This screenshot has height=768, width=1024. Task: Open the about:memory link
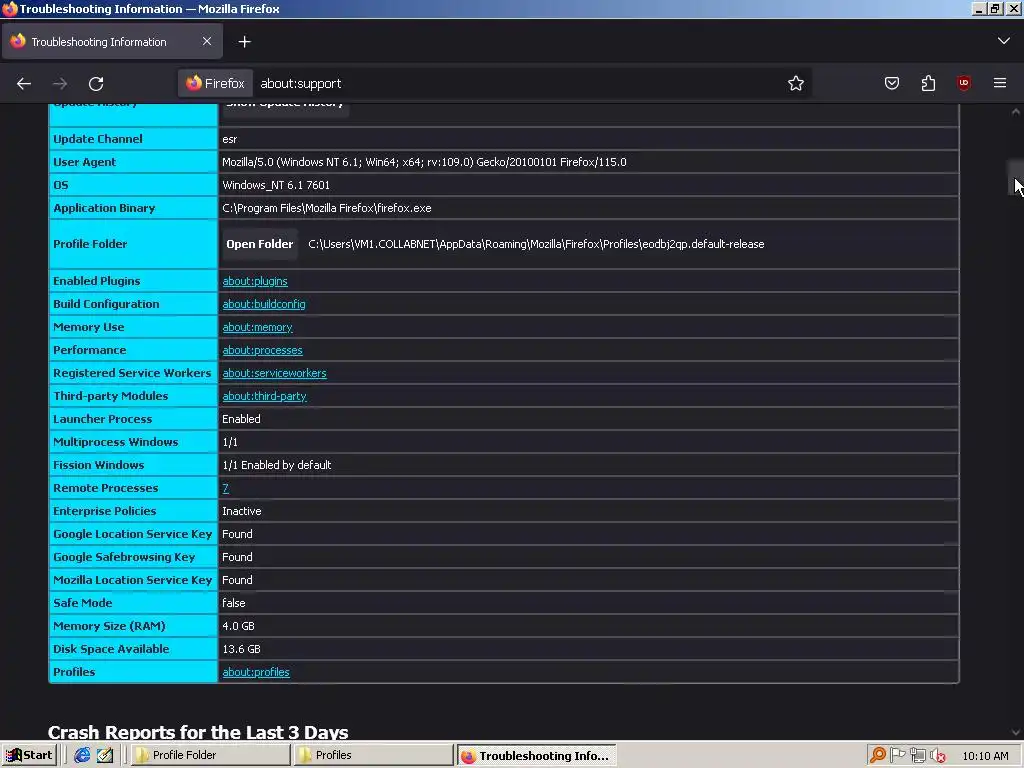click(257, 327)
